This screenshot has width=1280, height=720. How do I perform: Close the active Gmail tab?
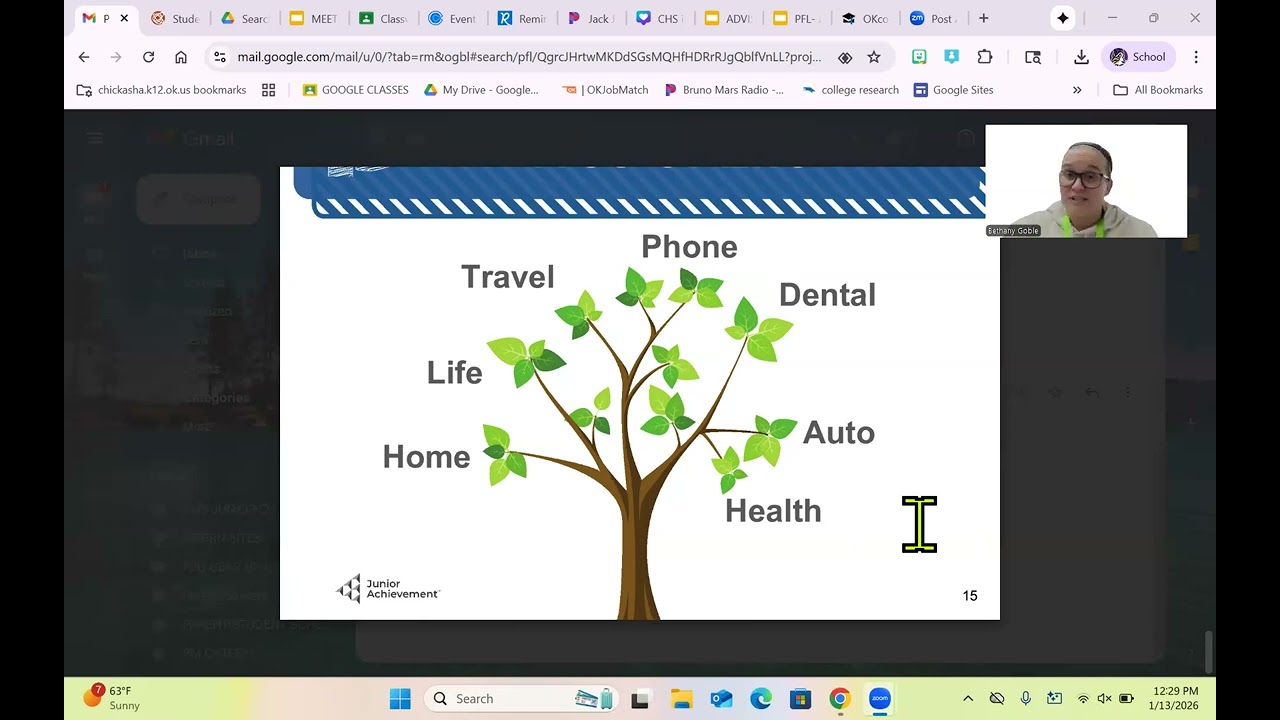coord(125,18)
